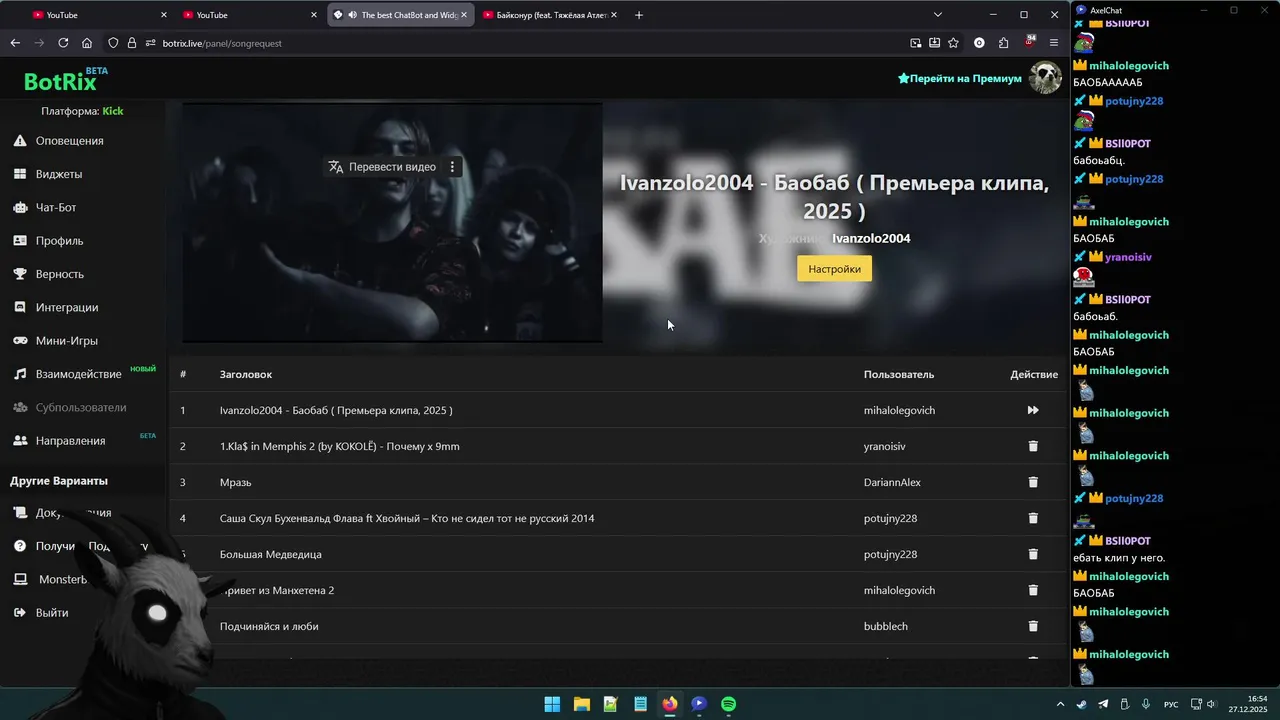Open File Explorer from the taskbar
1280x720 pixels.
coord(581,704)
